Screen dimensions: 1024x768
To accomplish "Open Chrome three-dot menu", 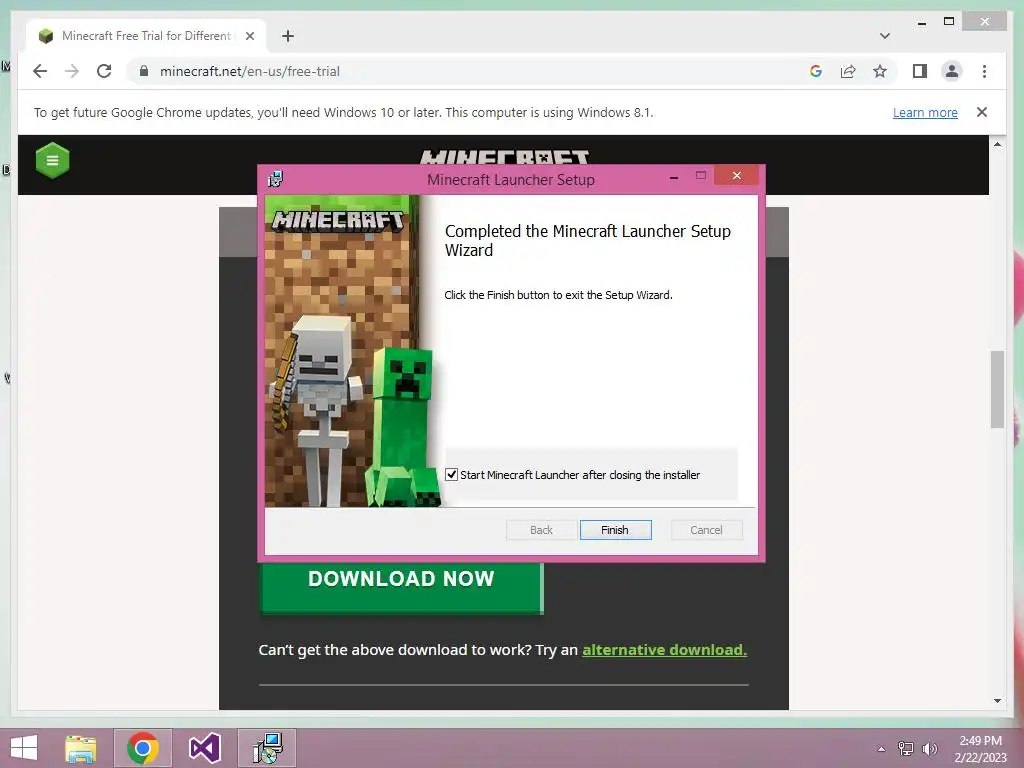I will 984,71.
